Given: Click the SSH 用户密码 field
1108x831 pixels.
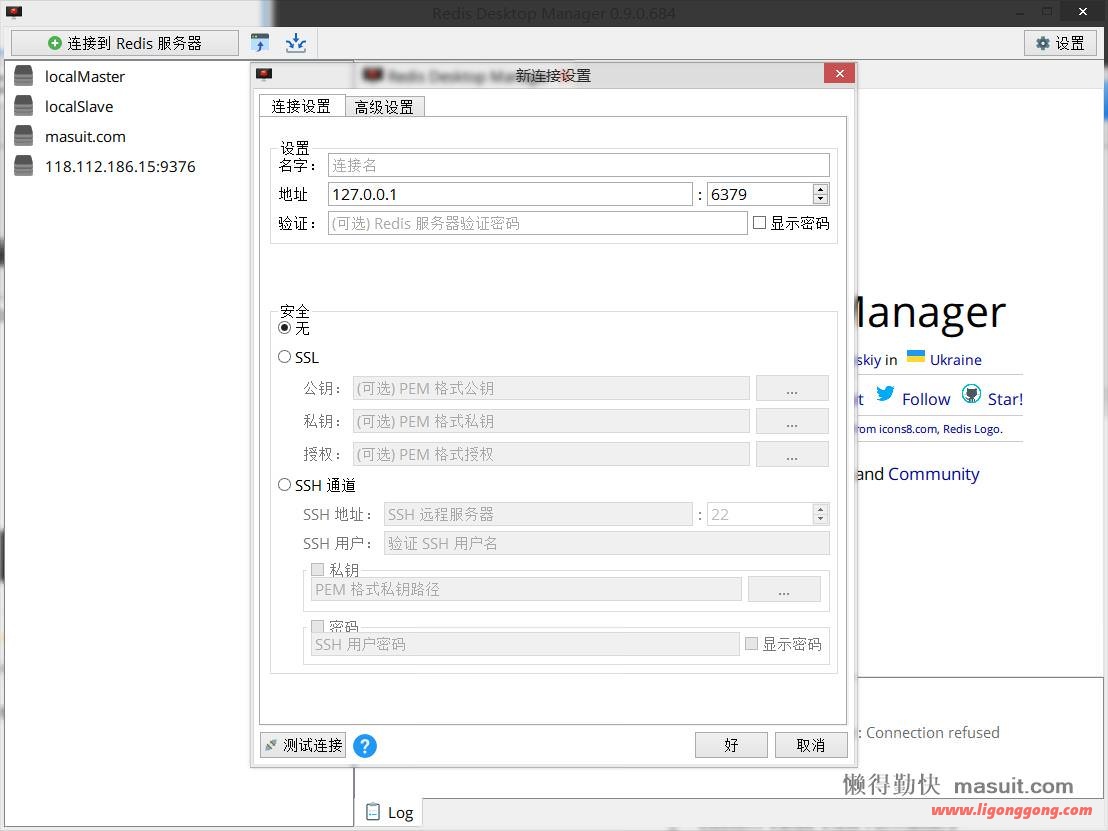Looking at the screenshot, I should (x=525, y=644).
